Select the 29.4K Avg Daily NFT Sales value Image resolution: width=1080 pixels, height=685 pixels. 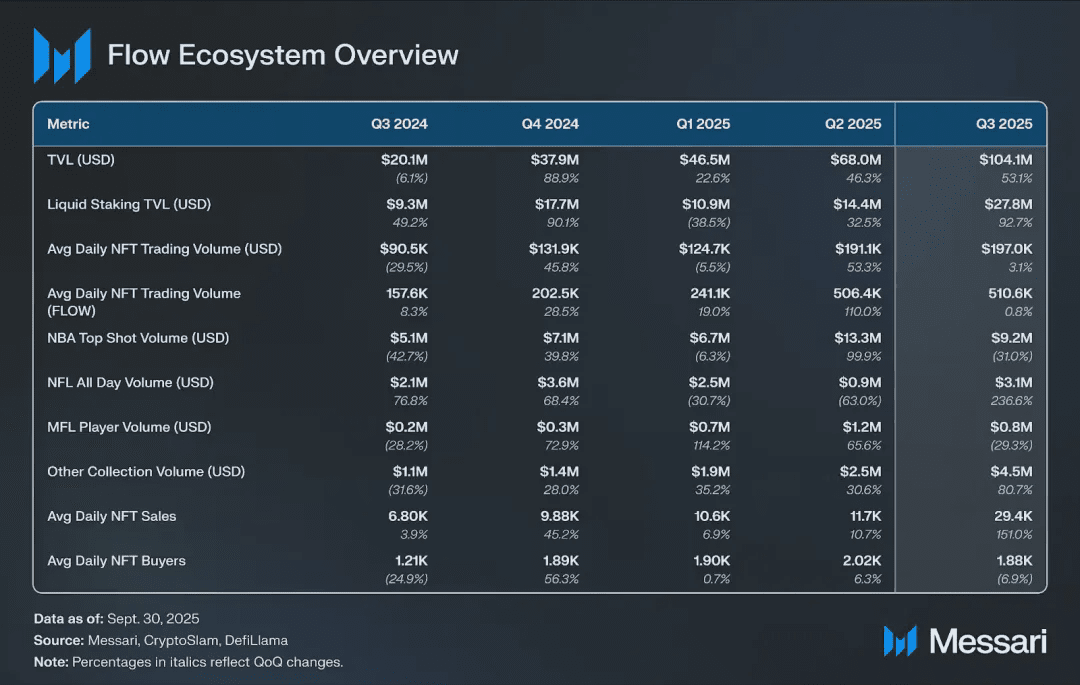pos(1012,516)
